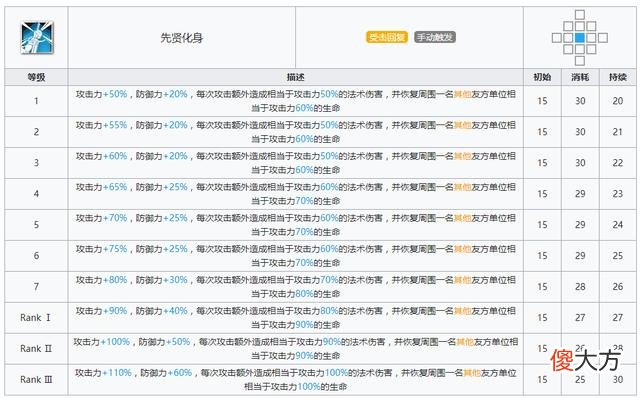Image resolution: width=640 pixels, height=398 pixels.
Task: Click the description with 攻击力+80%
Action: tap(296, 287)
